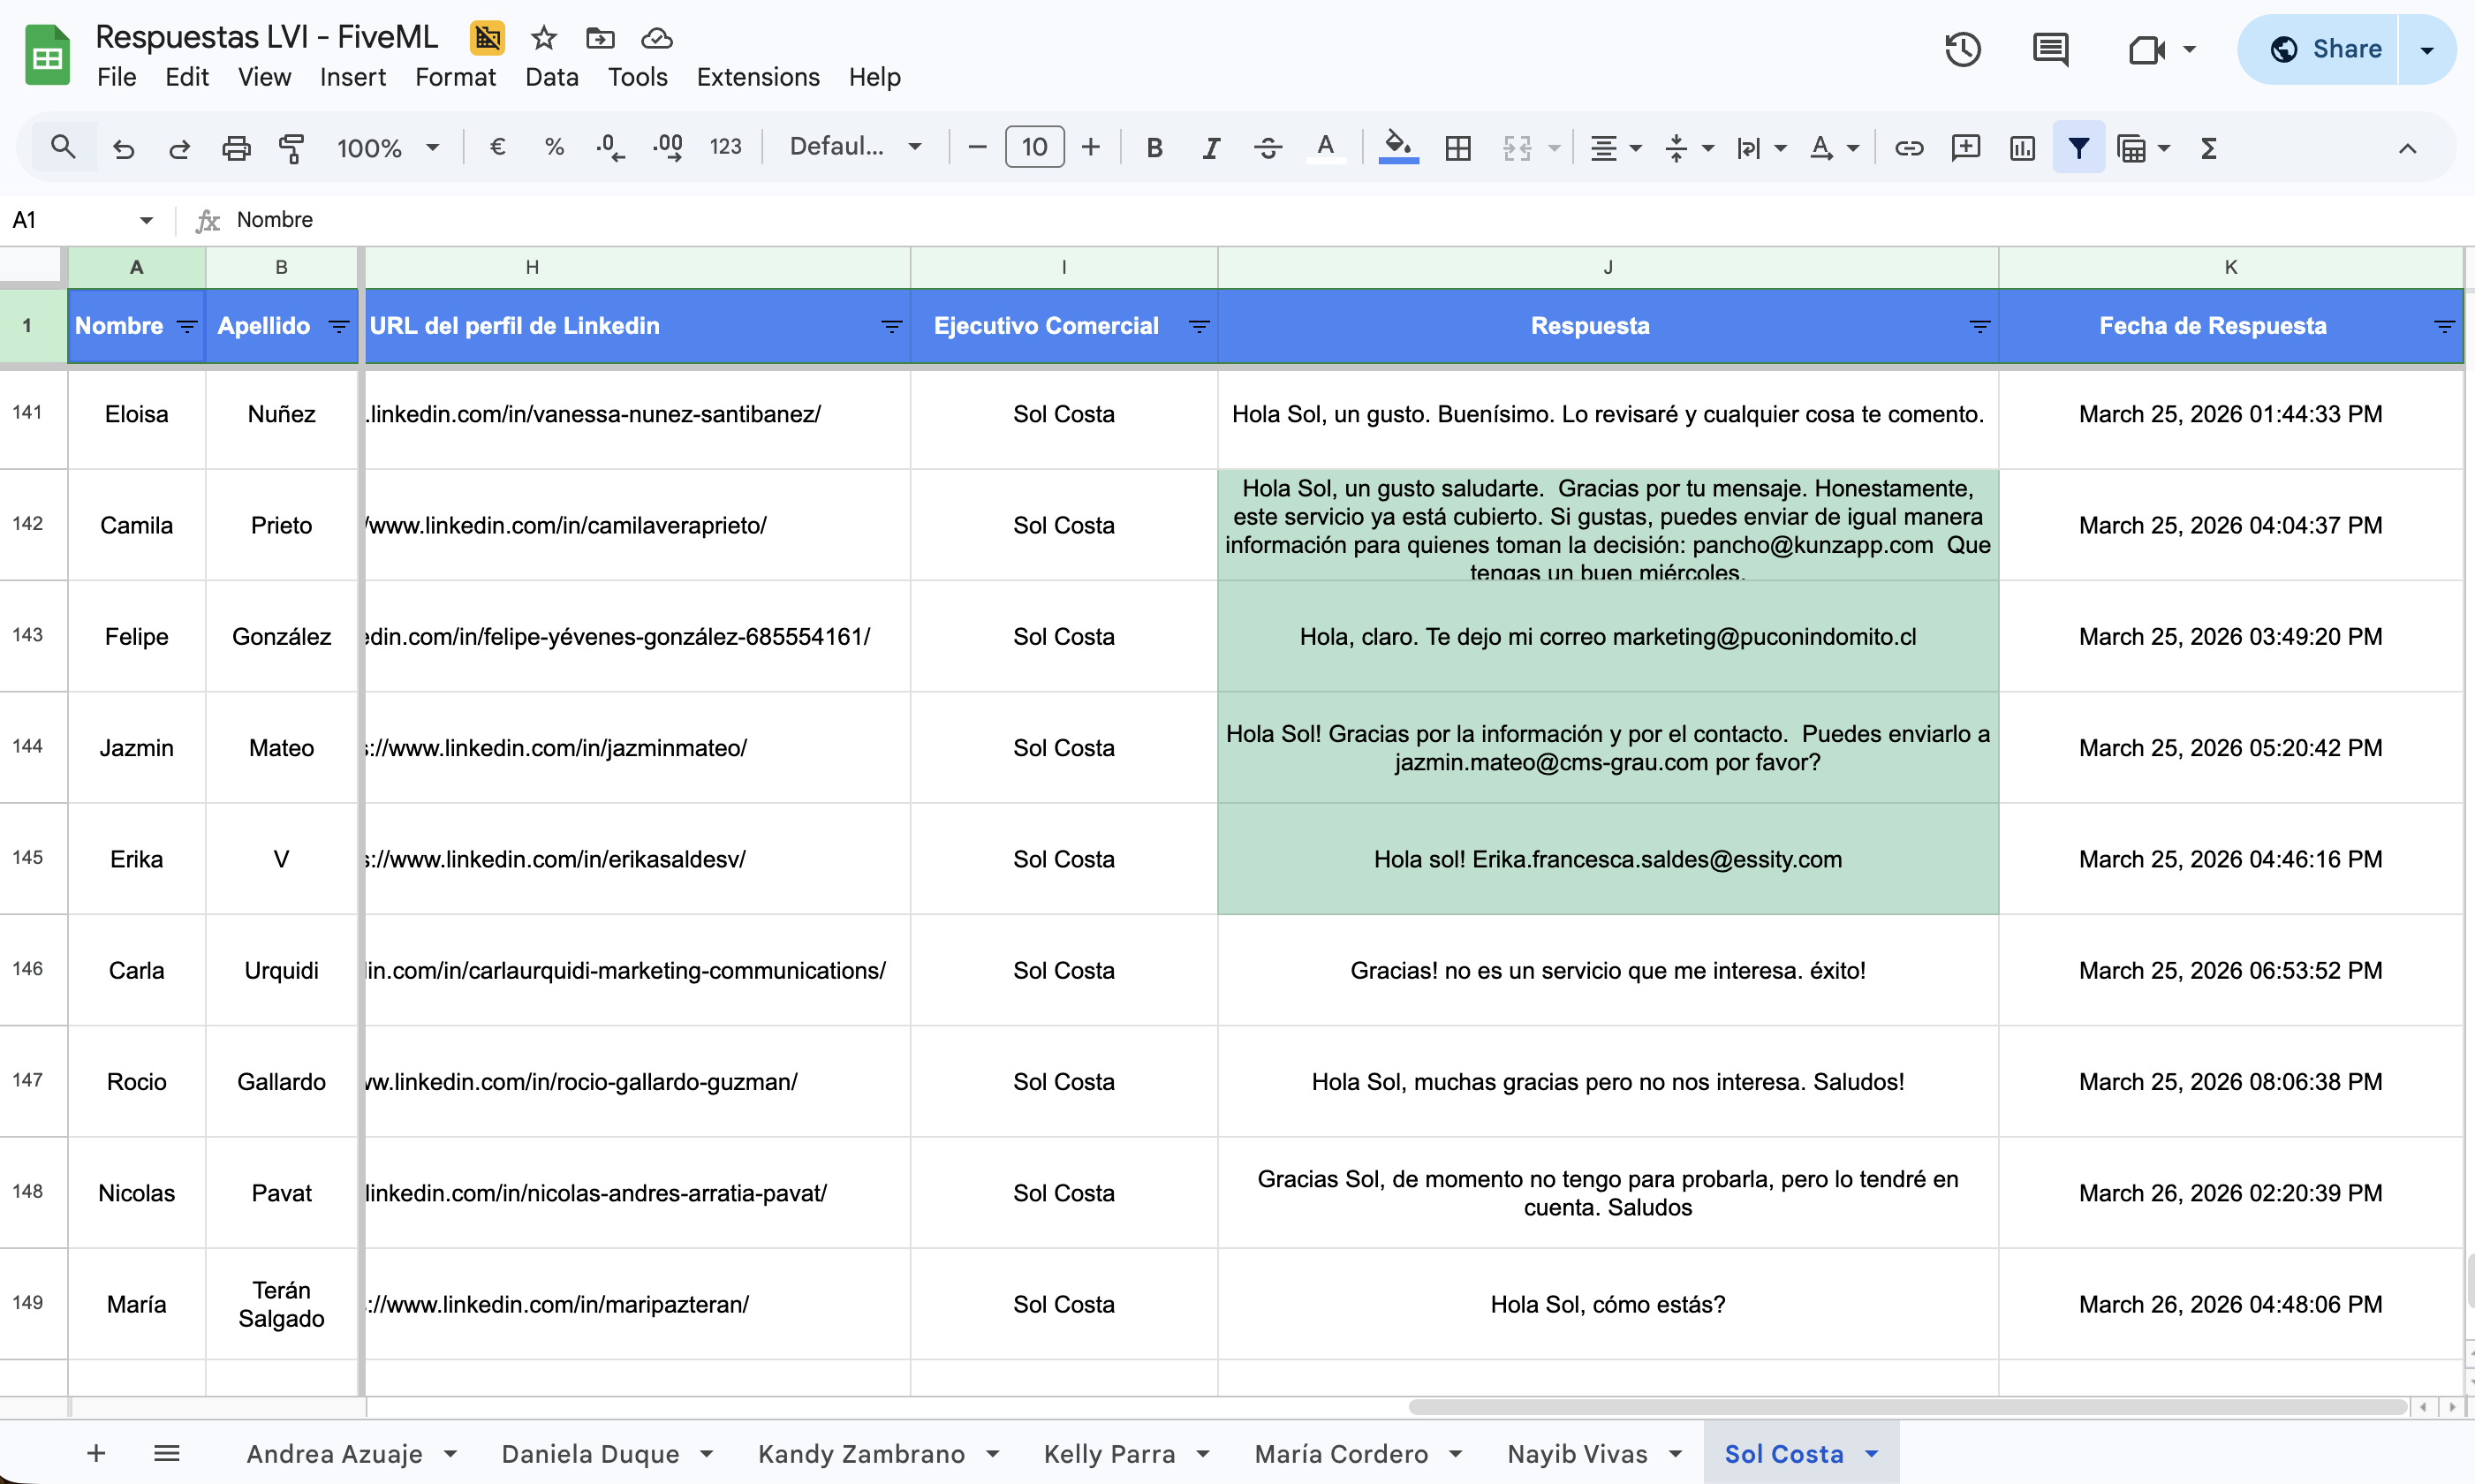
Task: Click the paint format roller icon
Action: (x=291, y=148)
